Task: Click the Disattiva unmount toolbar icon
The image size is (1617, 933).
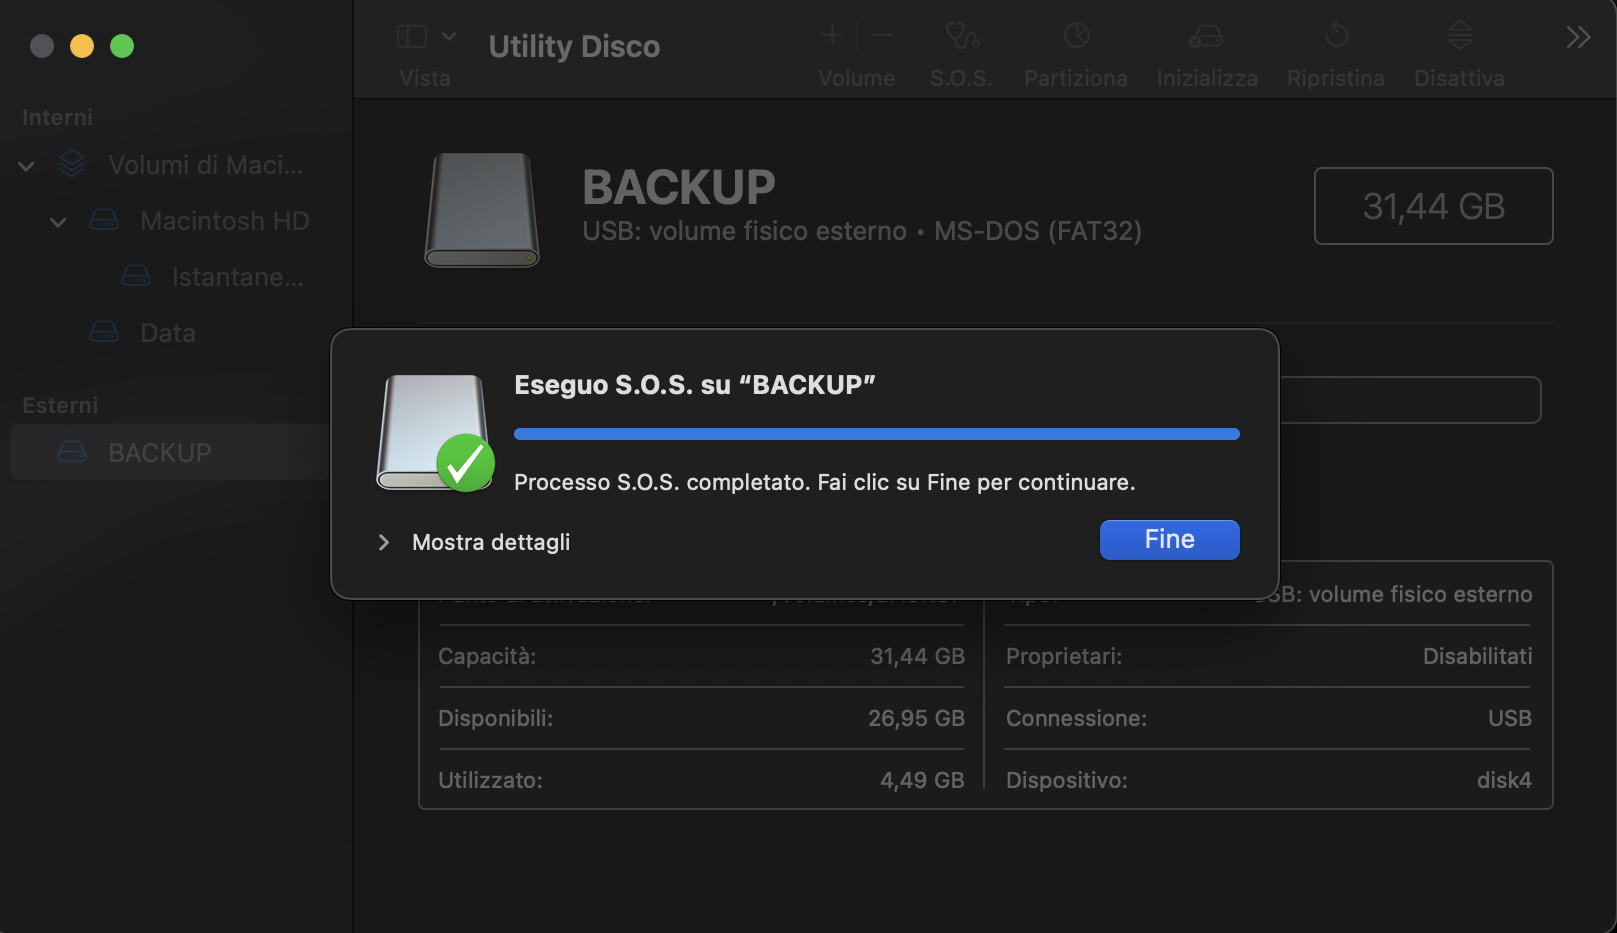Action: click(1459, 37)
